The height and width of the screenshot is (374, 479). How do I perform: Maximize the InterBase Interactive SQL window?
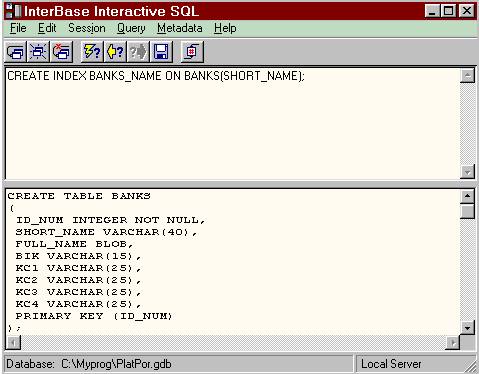pyautogui.click(x=448, y=11)
